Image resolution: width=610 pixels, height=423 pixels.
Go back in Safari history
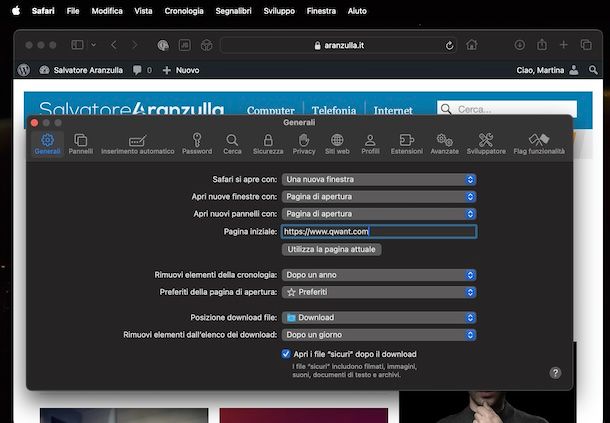point(114,45)
